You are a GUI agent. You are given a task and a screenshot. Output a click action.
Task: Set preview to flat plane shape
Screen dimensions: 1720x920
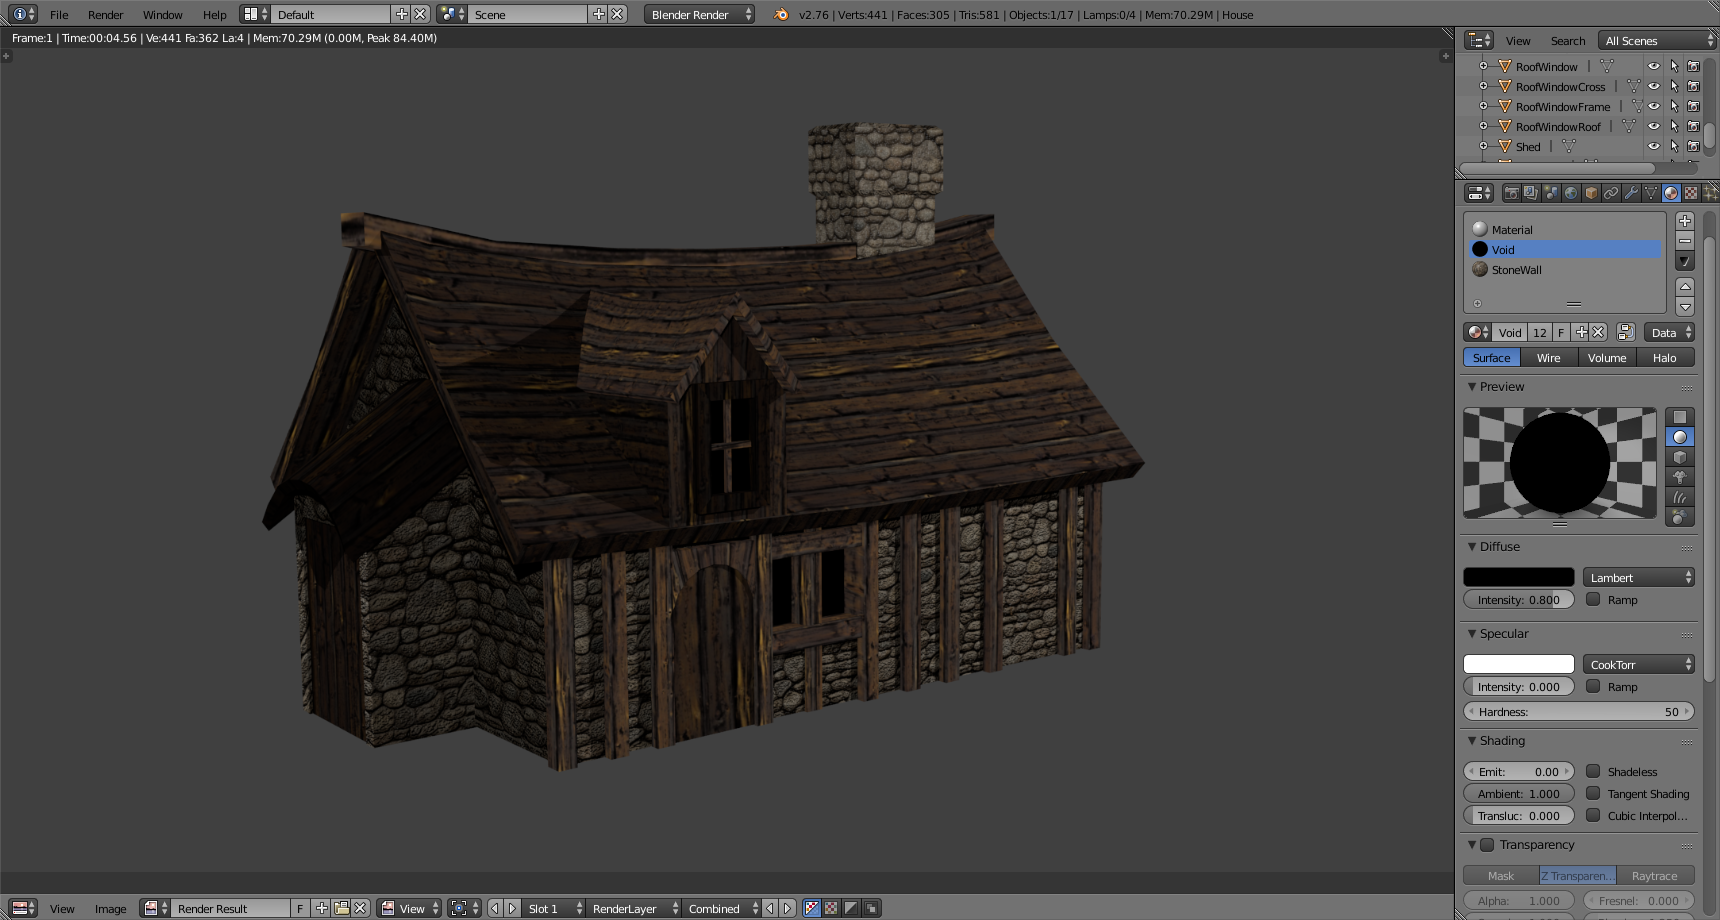pos(1680,417)
